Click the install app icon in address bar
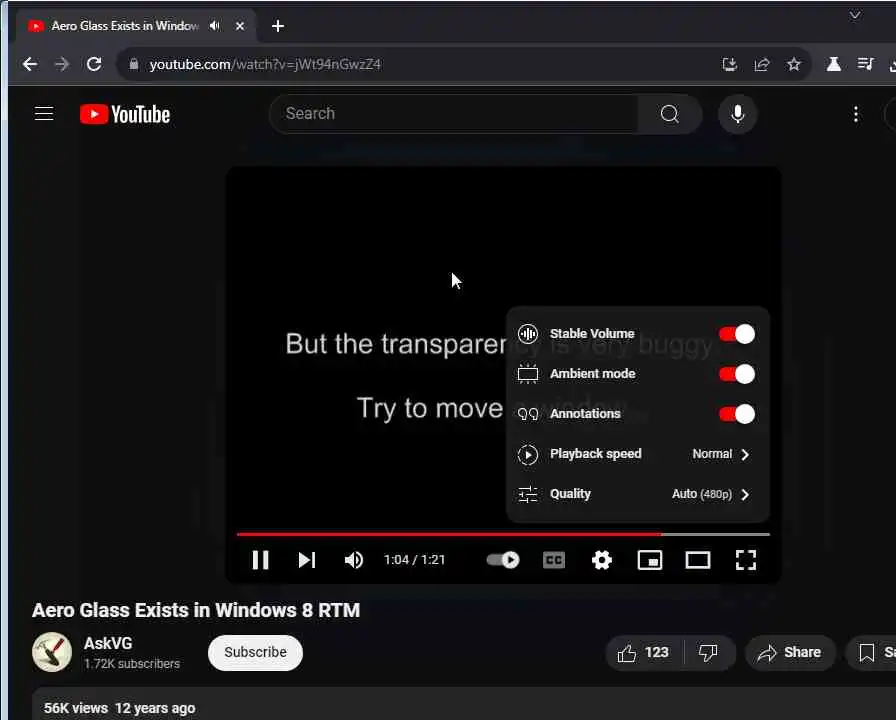The height and width of the screenshot is (720, 896). click(730, 64)
